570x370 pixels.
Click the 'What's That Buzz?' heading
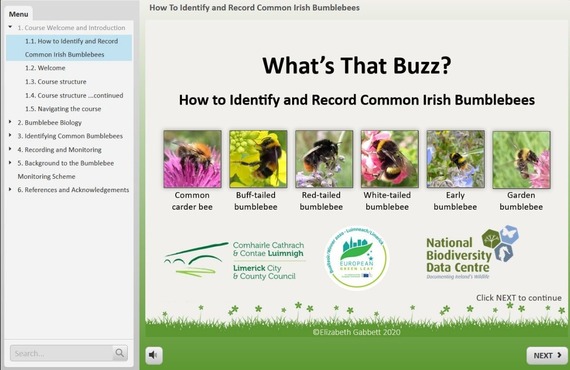[357, 65]
